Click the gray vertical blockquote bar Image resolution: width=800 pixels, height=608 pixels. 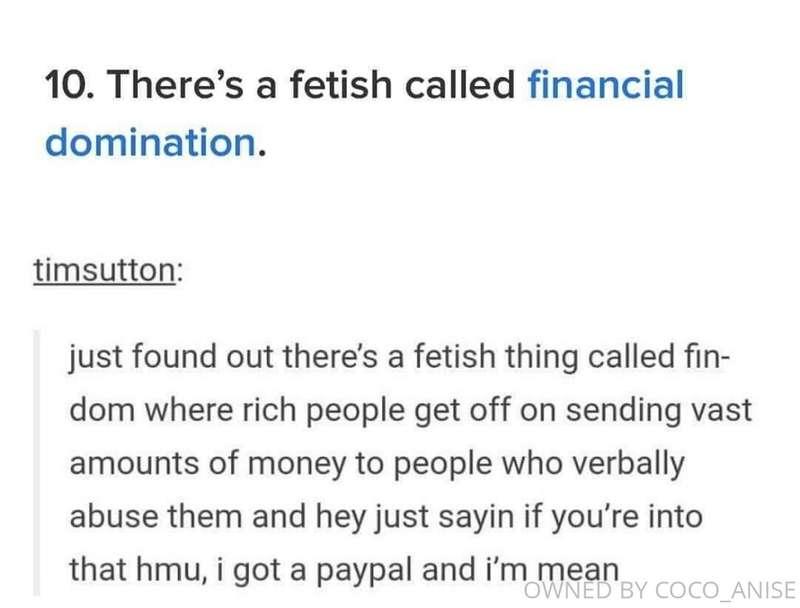(37, 463)
